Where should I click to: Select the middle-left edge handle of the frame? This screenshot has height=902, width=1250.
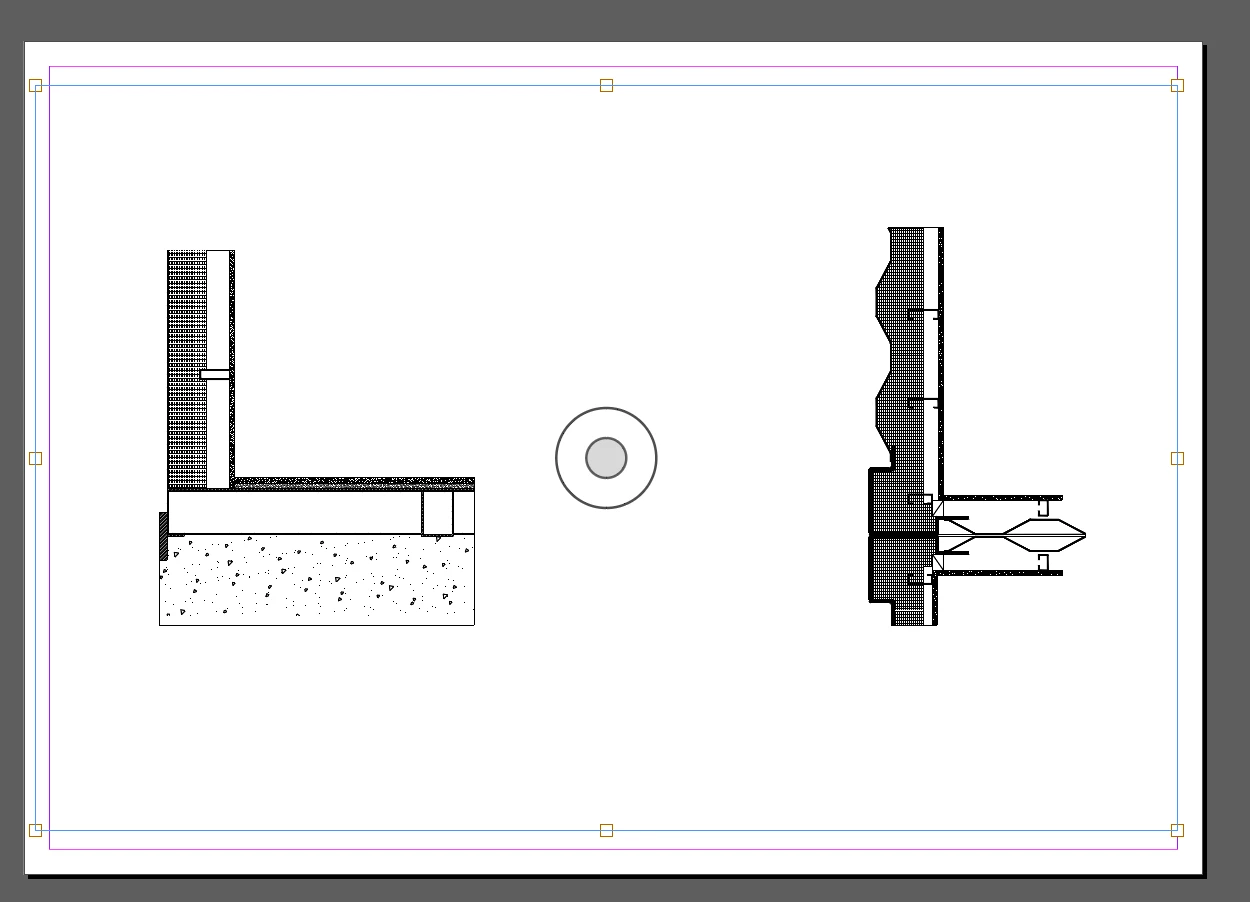[35, 458]
